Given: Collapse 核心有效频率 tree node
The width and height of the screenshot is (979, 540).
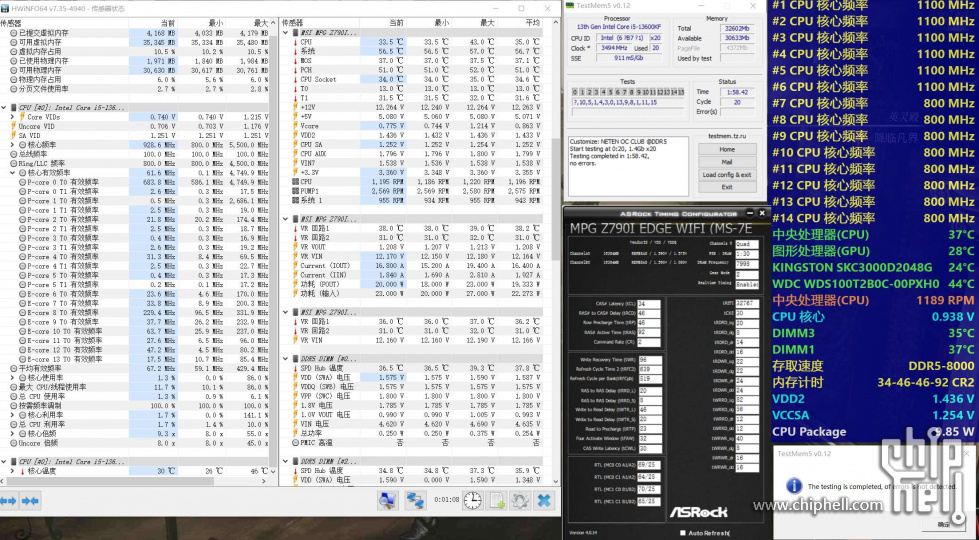Looking at the screenshot, I should [x=13, y=173].
